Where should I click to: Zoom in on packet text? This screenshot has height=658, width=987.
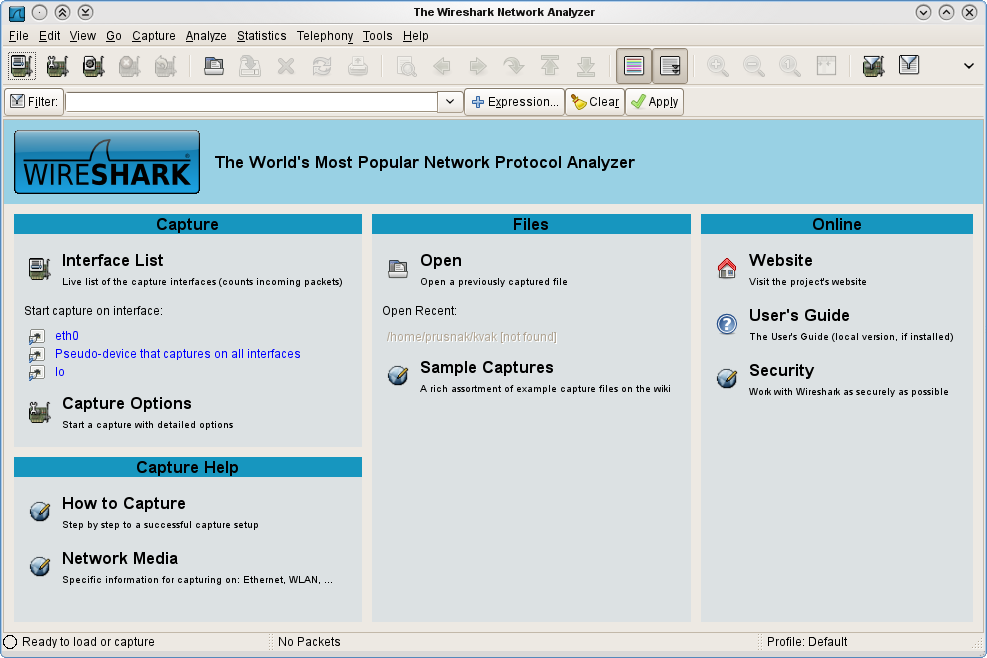click(x=718, y=65)
